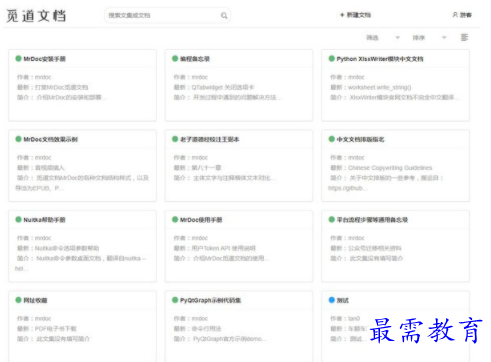Image resolution: width=491 pixels, height=362 pixels.
Task: Switch layout with the list view icon
Action: (464, 37)
